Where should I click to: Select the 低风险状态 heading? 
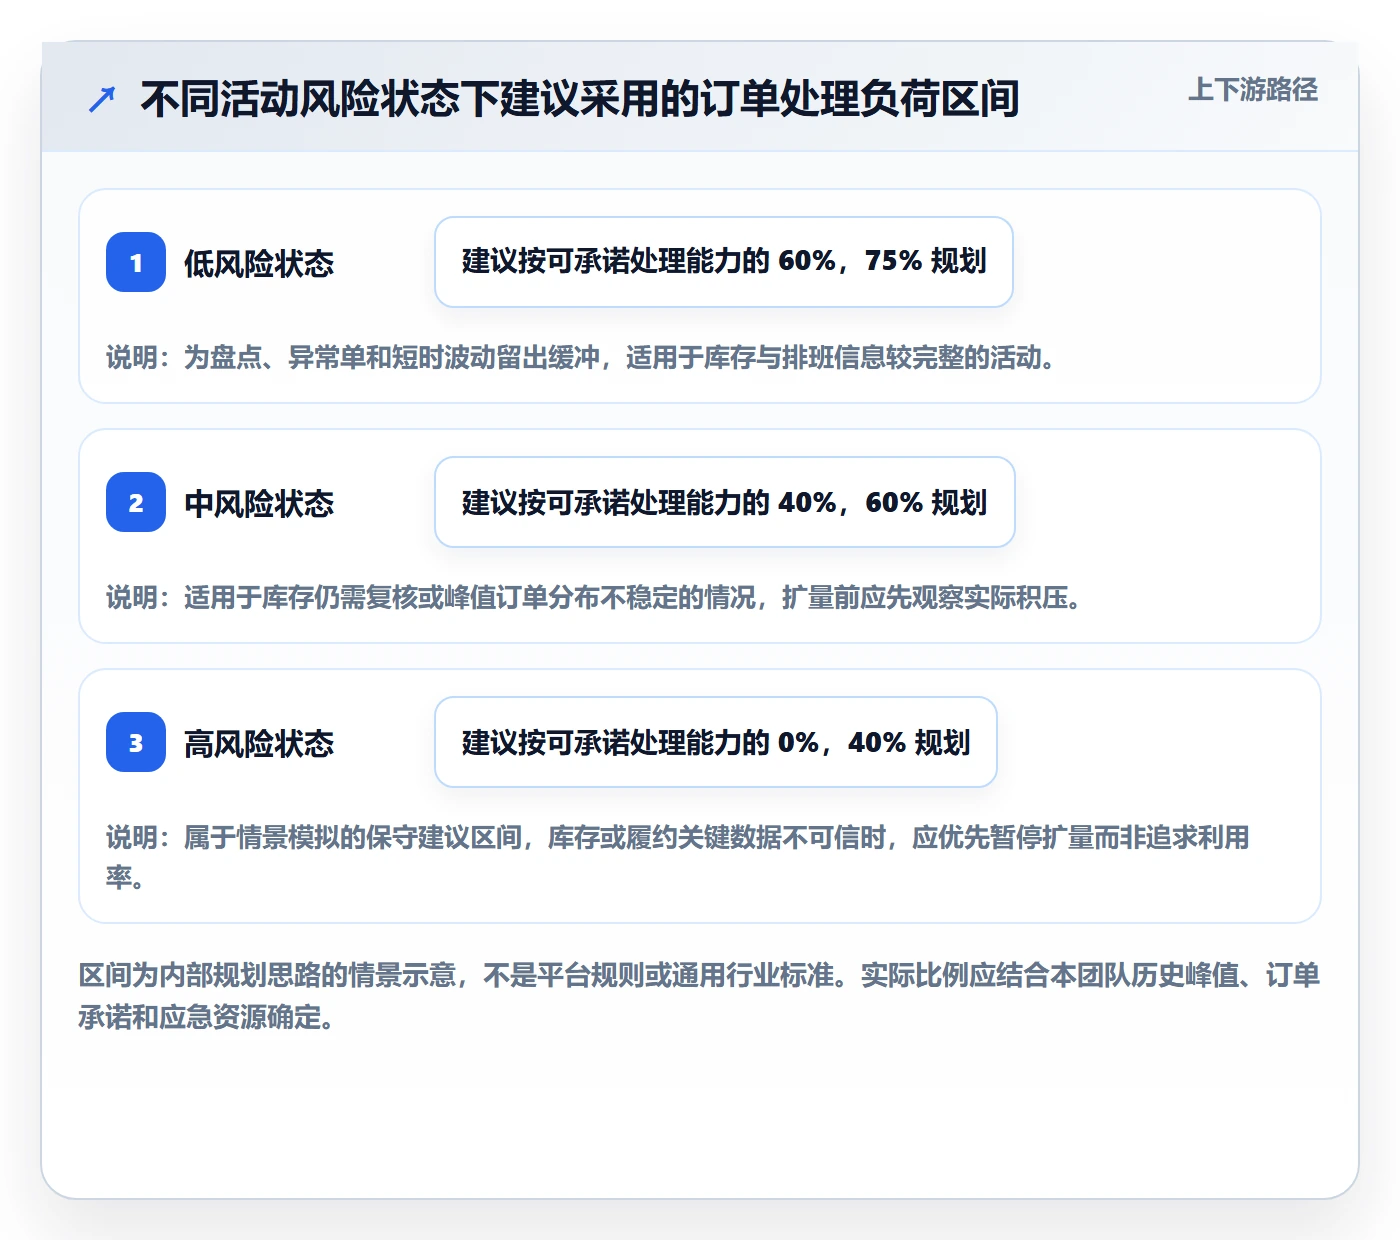(259, 263)
